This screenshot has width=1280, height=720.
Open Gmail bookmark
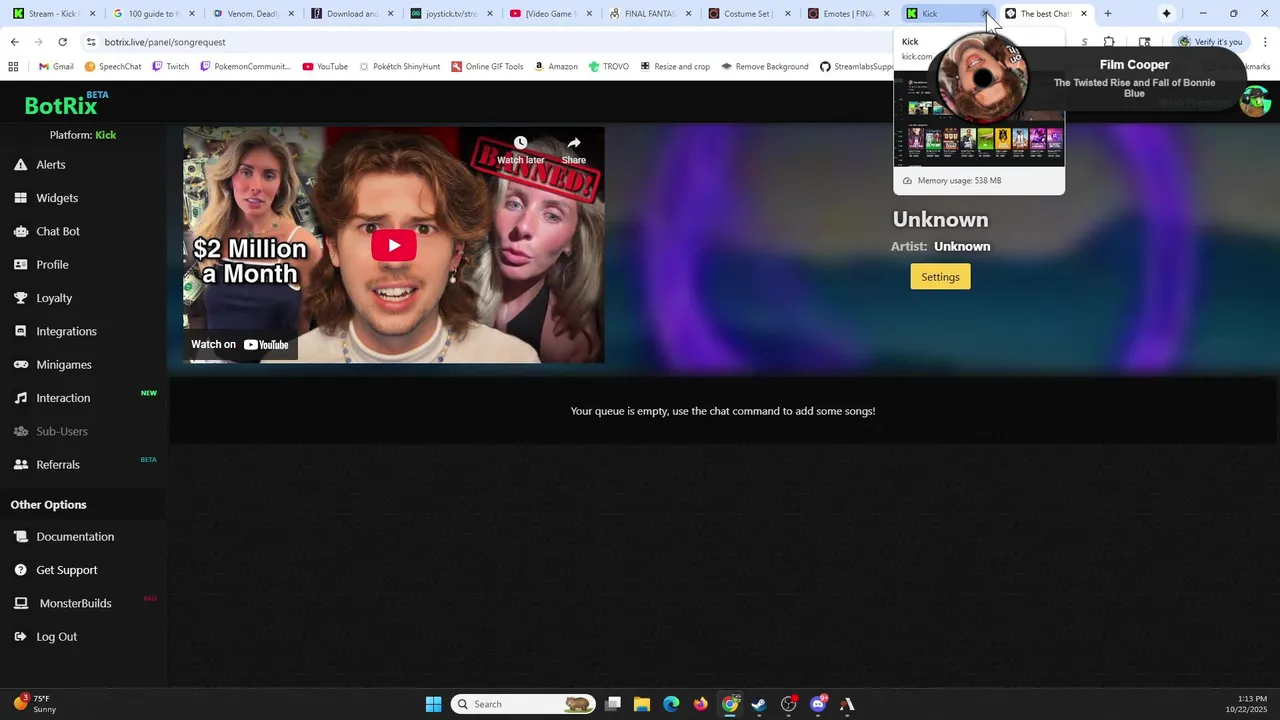coord(56,67)
